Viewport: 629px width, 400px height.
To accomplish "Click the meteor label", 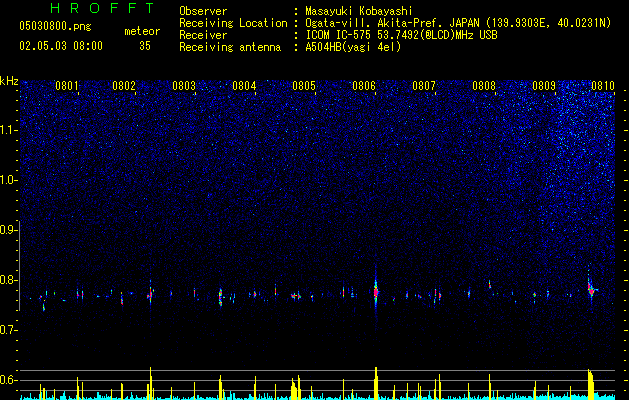I will point(142,31).
